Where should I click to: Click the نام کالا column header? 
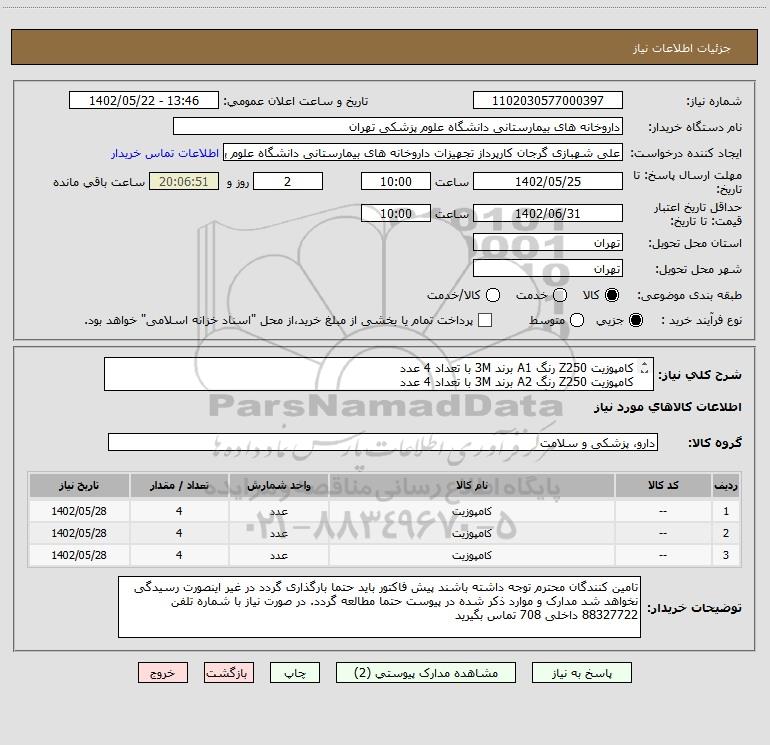pyautogui.click(x=471, y=486)
